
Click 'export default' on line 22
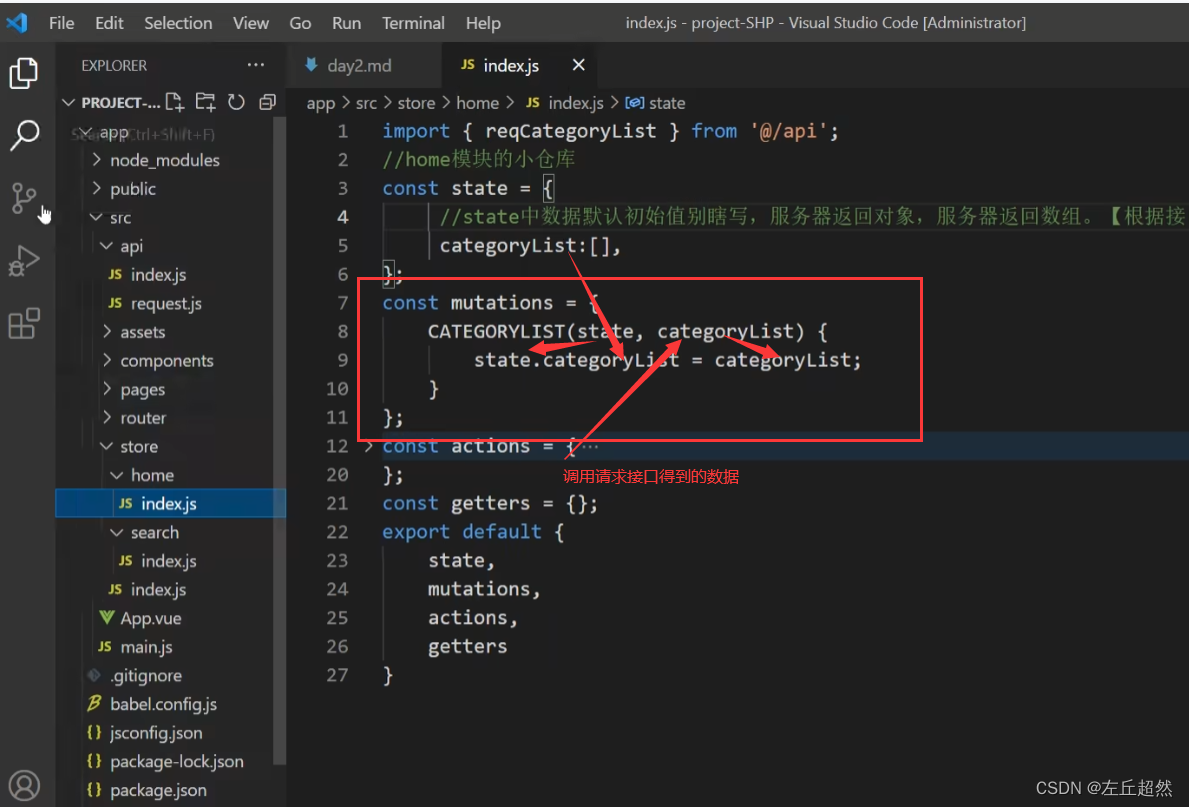tap(462, 532)
